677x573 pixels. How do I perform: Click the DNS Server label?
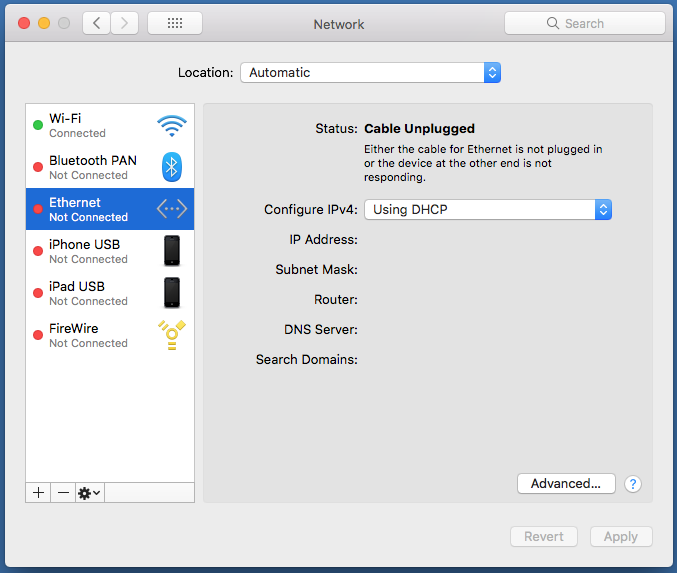[x=321, y=329]
